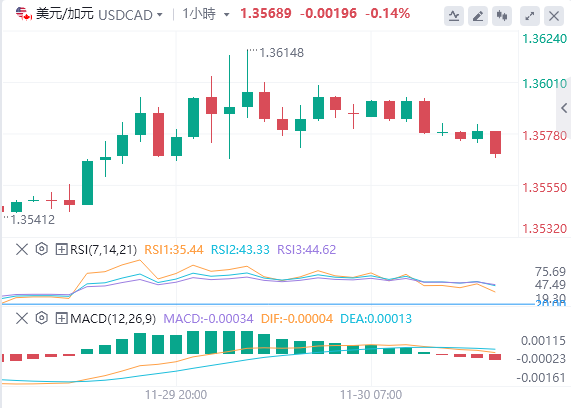Click the USD/CAD flag icon

(x=24, y=14)
